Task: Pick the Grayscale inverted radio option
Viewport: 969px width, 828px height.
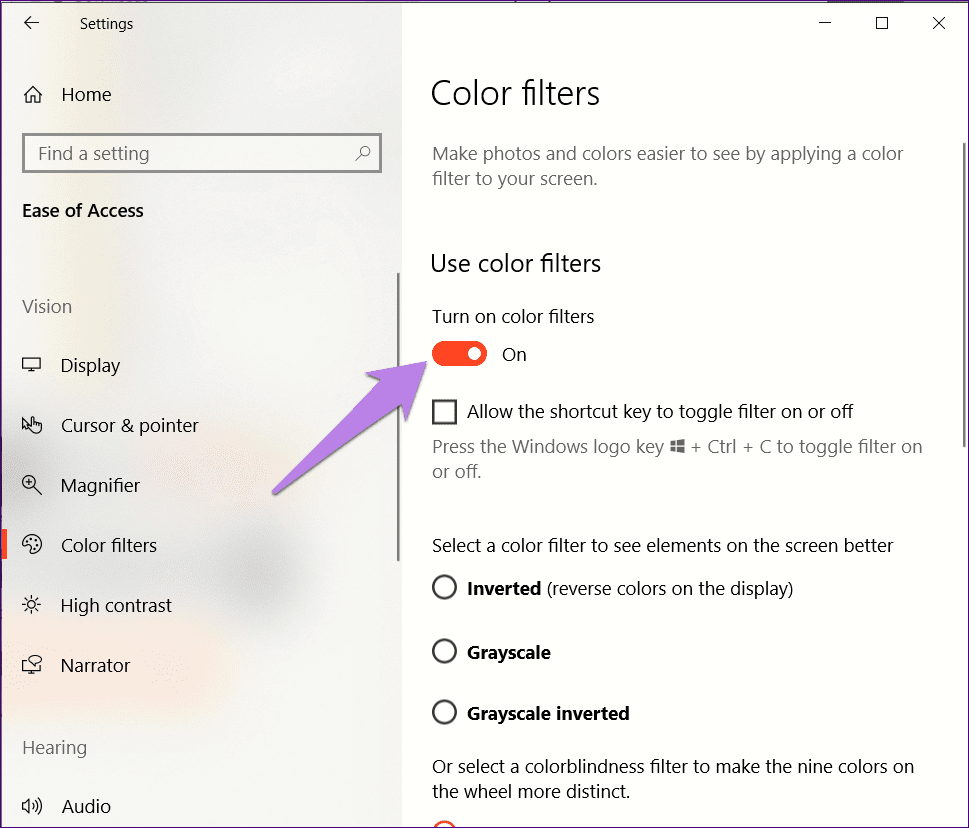Action: point(444,712)
